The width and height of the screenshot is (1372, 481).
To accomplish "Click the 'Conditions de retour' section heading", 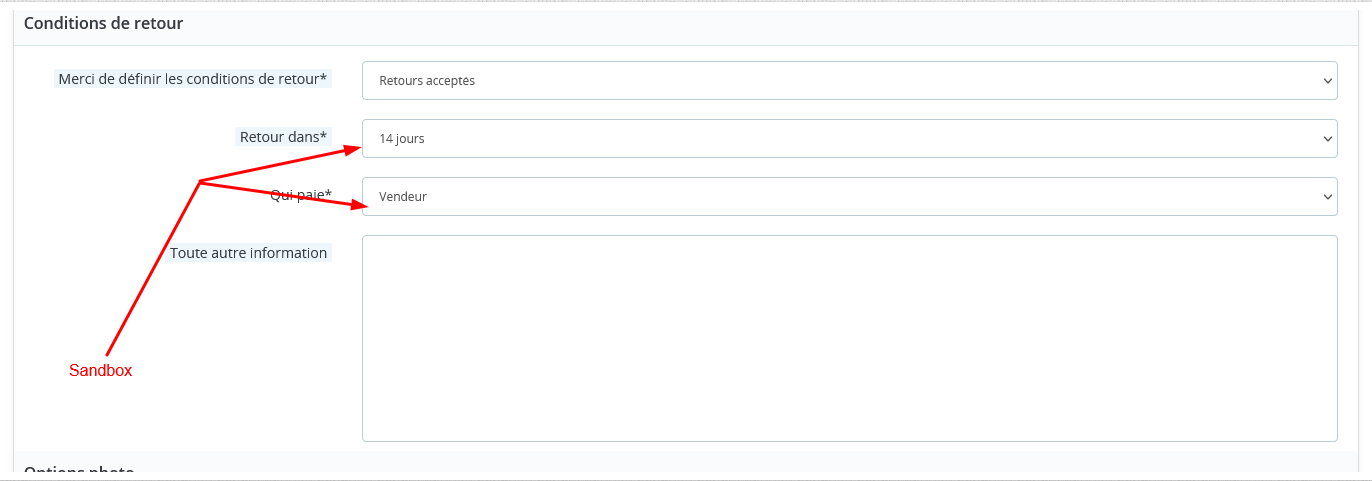I will tap(103, 23).
